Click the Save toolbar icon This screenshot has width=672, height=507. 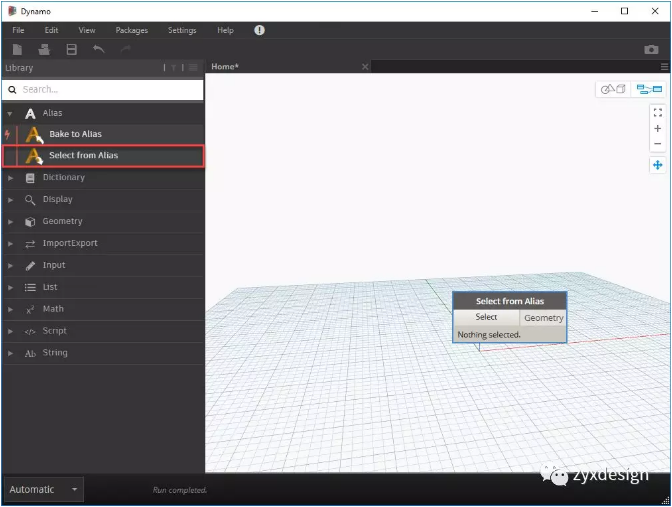[72, 49]
